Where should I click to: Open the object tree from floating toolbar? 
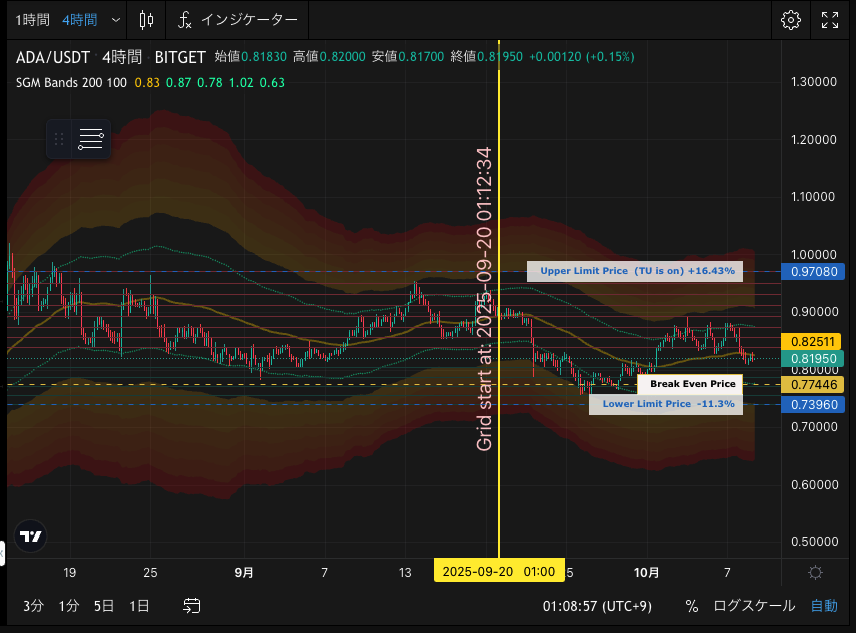(91, 140)
